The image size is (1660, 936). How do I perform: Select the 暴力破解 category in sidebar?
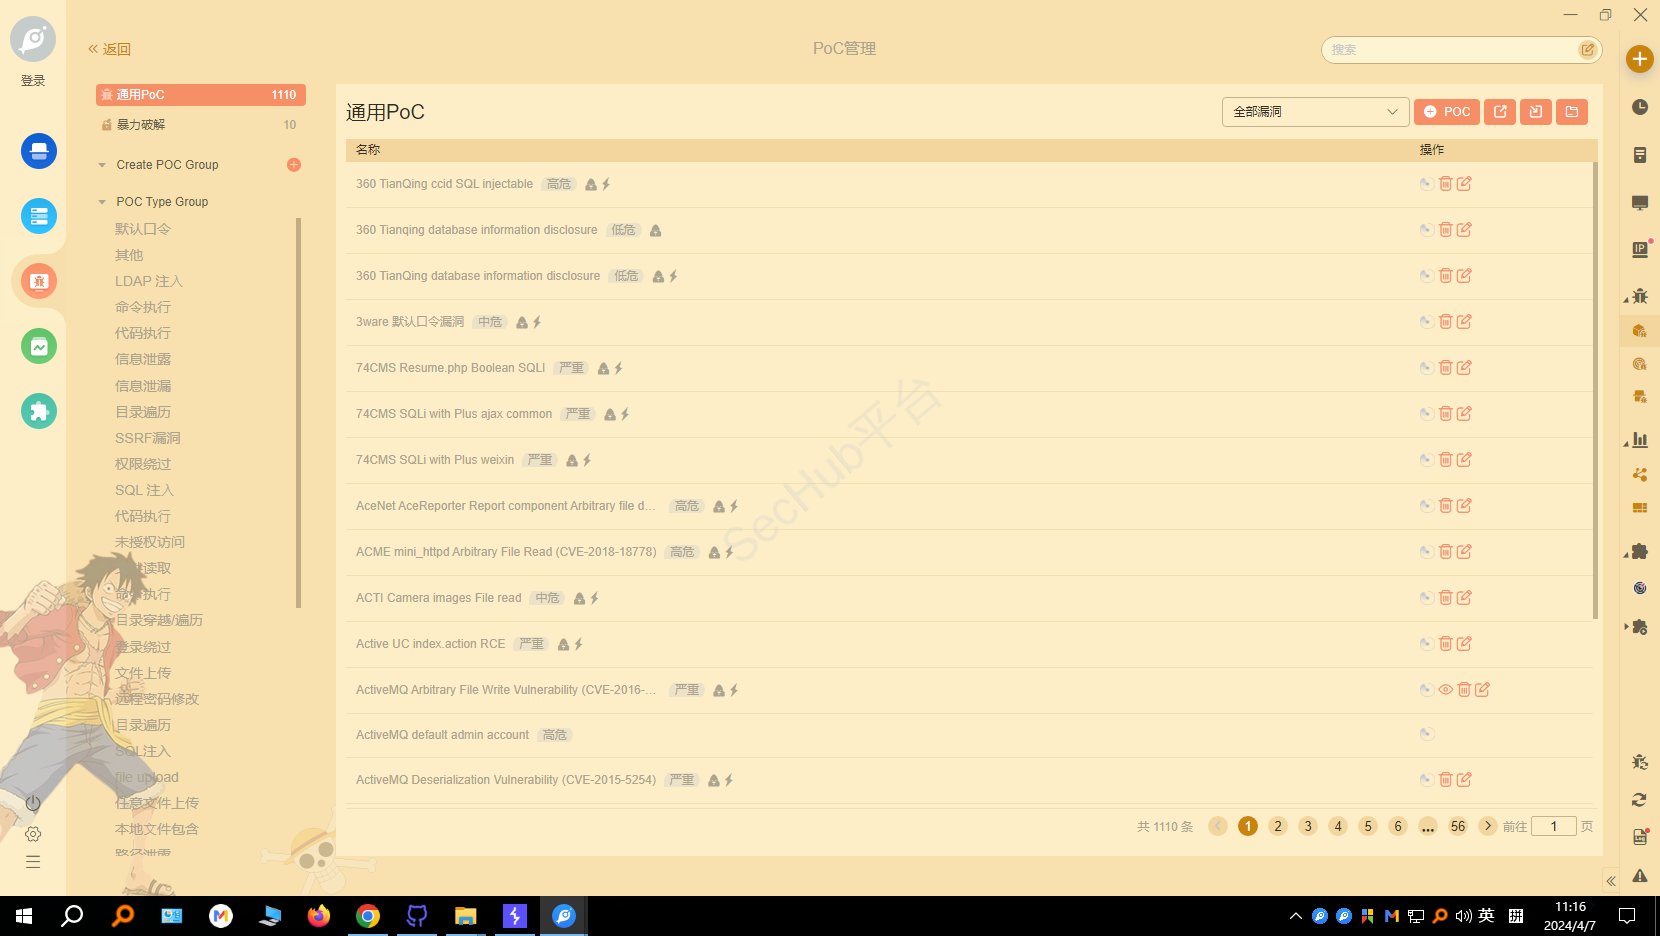coord(141,125)
